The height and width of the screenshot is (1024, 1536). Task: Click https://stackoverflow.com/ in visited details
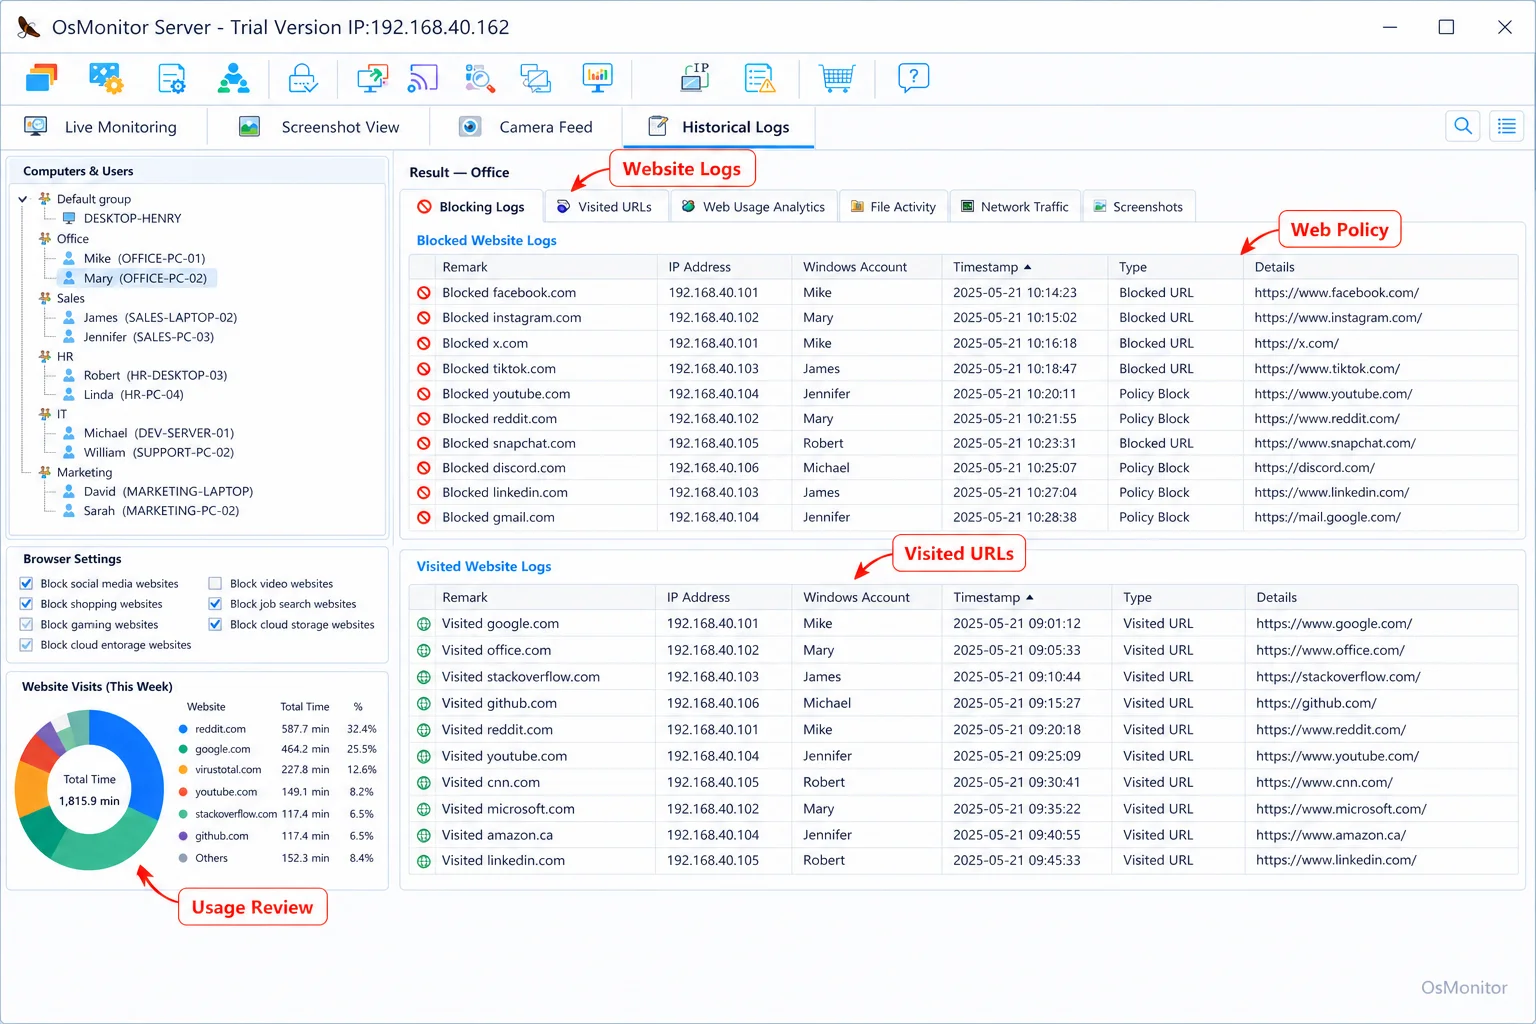[1338, 677]
